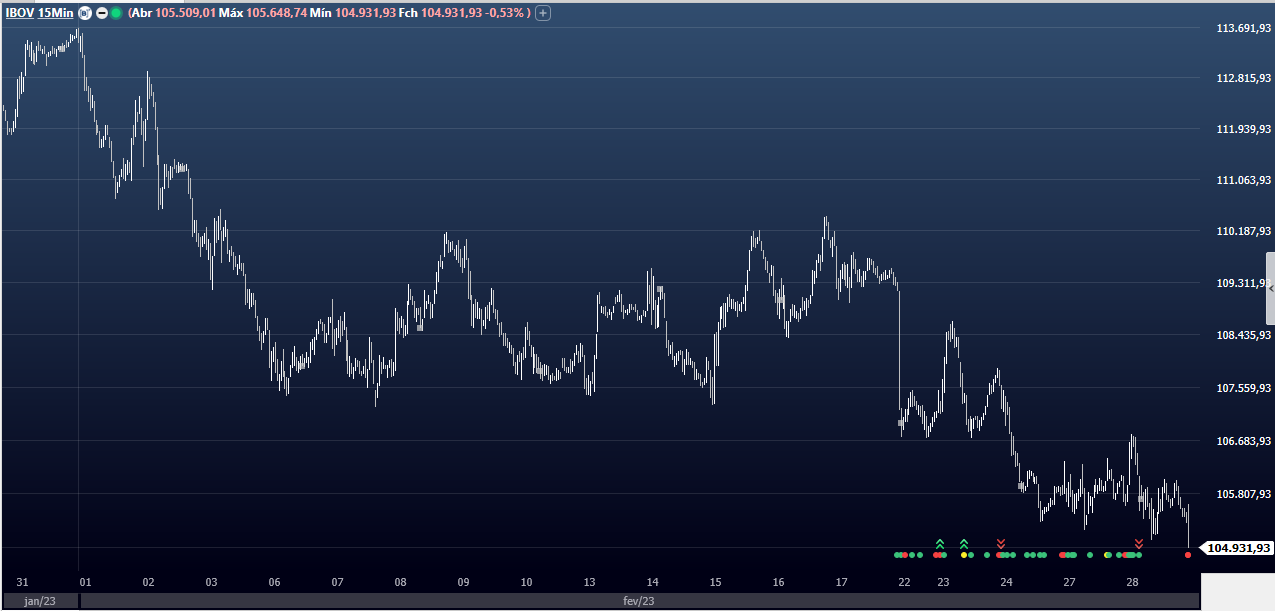1275x611 pixels.
Task: Click the first green double-arrow up signal
Action: [x=940, y=544]
